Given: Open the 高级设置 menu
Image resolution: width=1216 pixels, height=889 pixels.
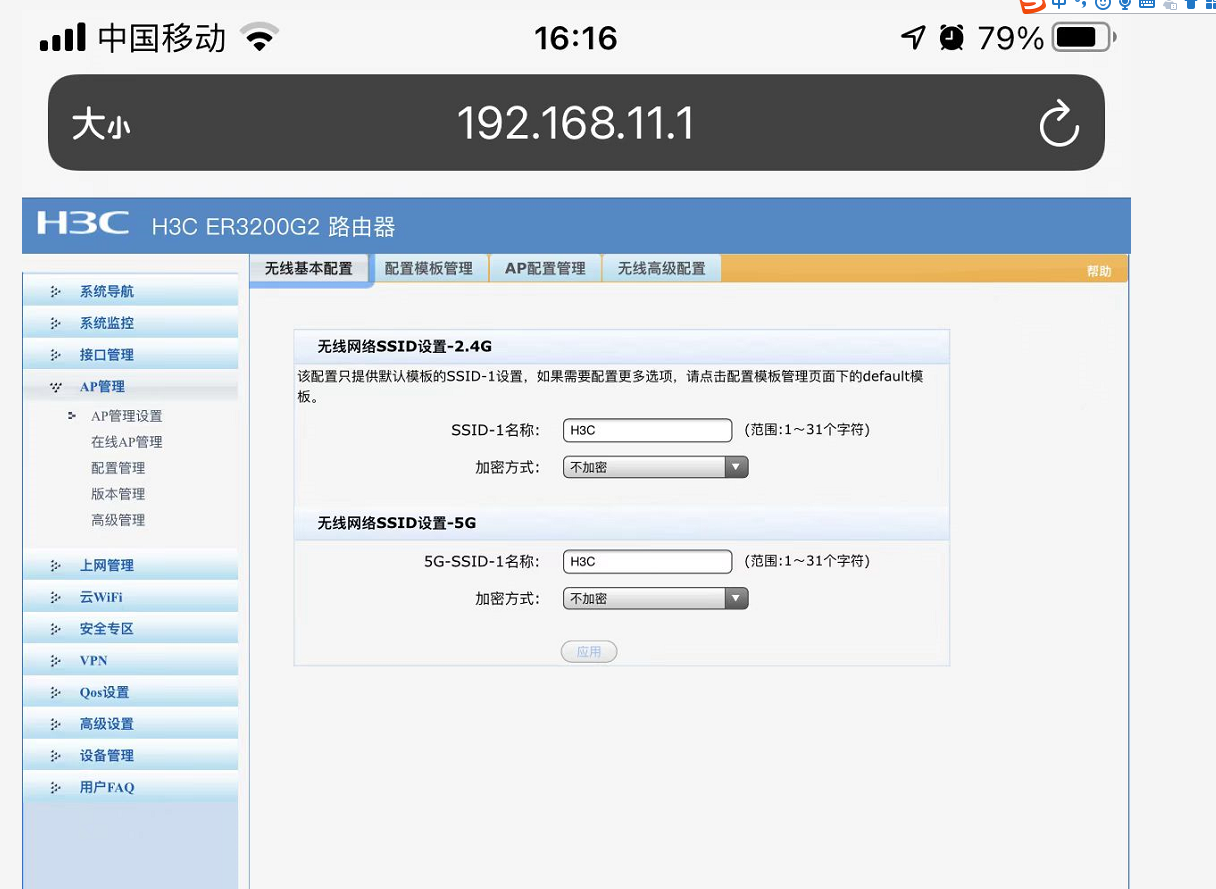Looking at the screenshot, I should click(x=130, y=724).
